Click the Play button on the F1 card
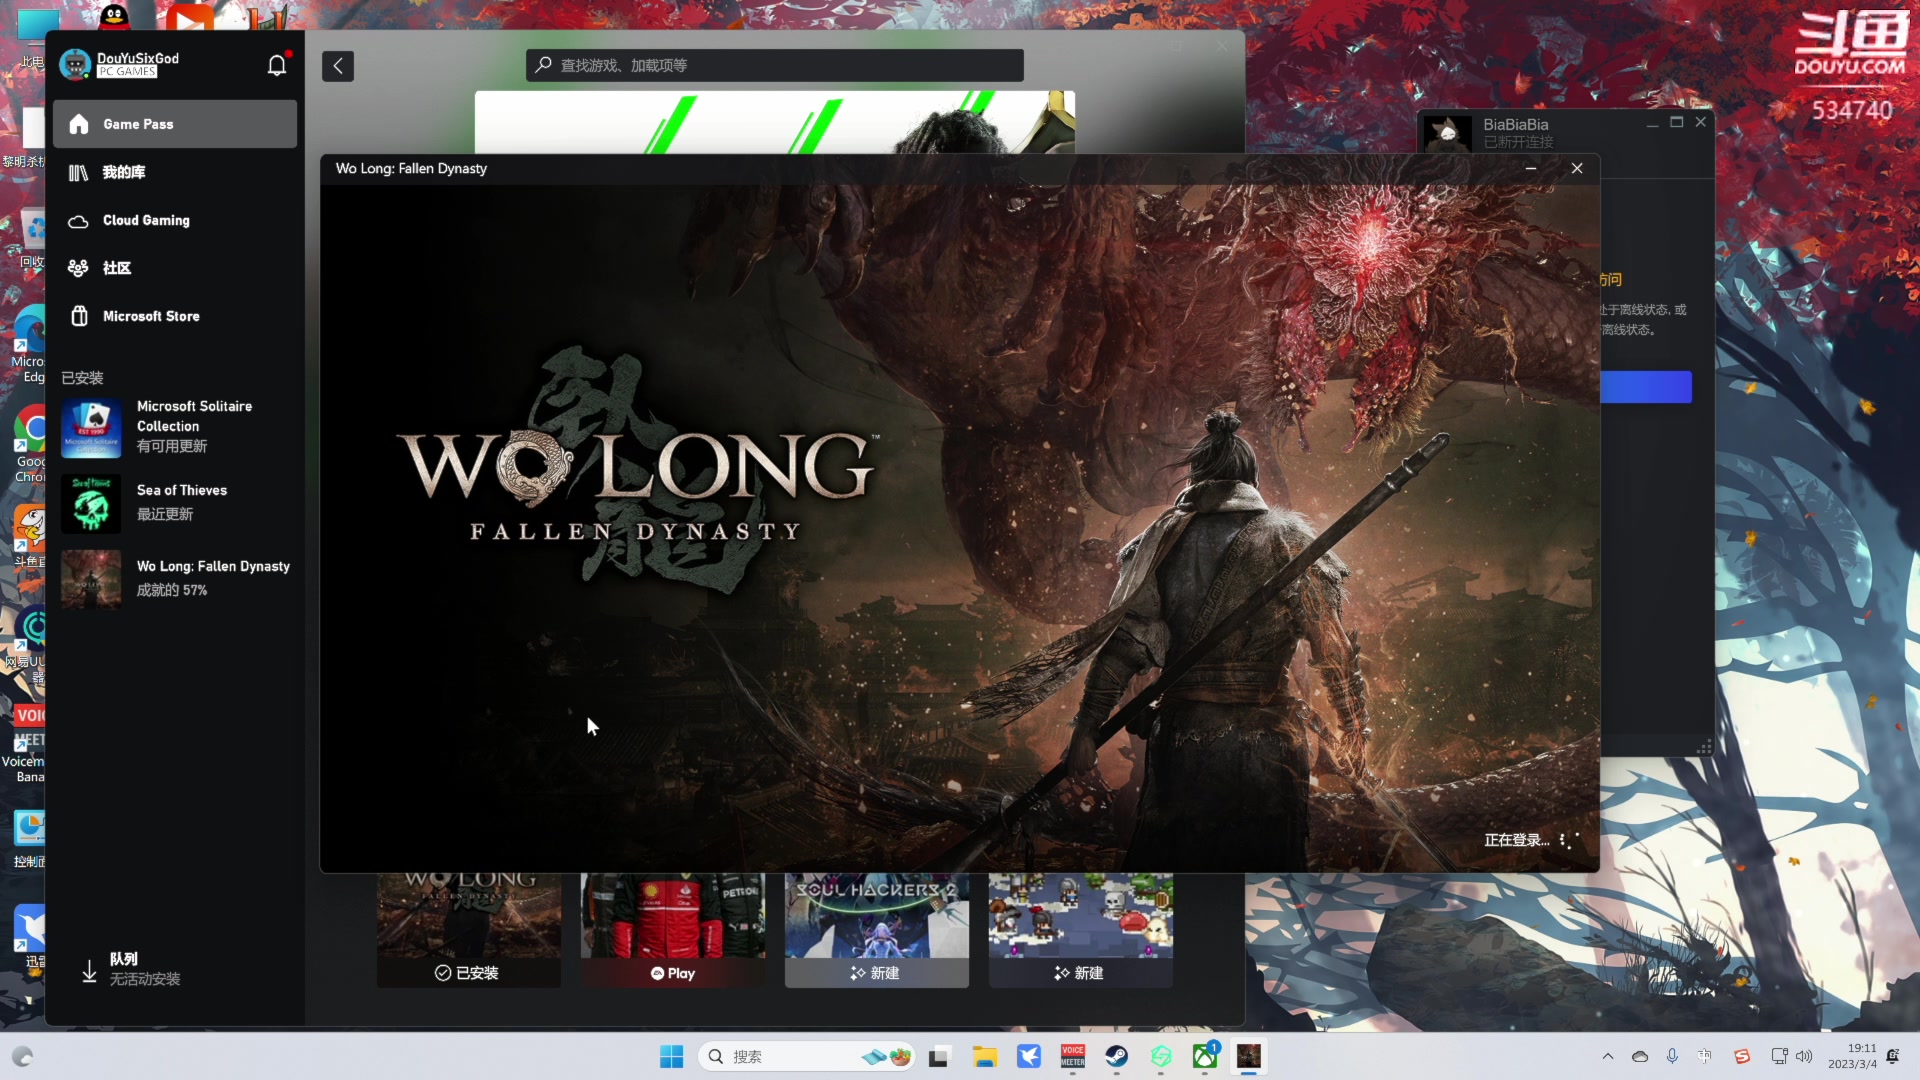This screenshot has width=1920, height=1080. click(672, 973)
